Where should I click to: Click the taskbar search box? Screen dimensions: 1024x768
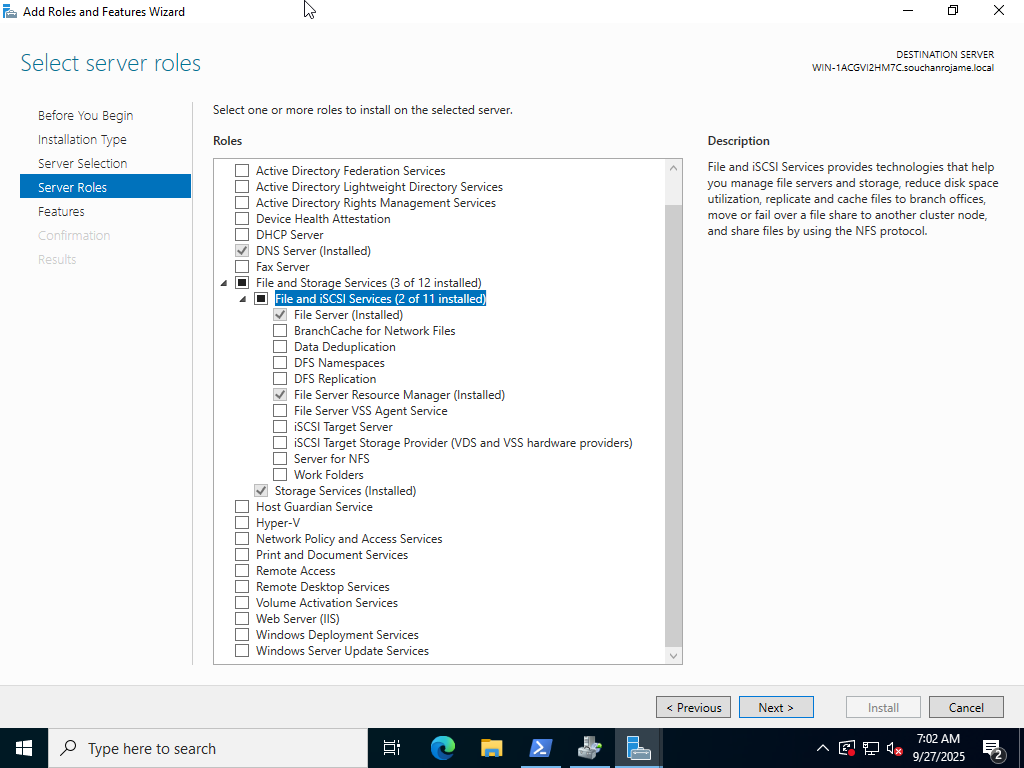pos(200,747)
